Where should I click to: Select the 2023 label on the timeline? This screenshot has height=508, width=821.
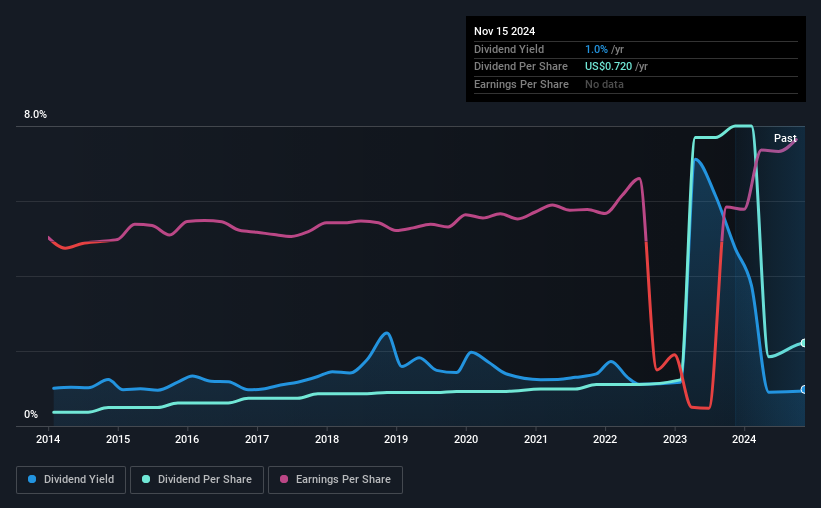tap(675, 439)
